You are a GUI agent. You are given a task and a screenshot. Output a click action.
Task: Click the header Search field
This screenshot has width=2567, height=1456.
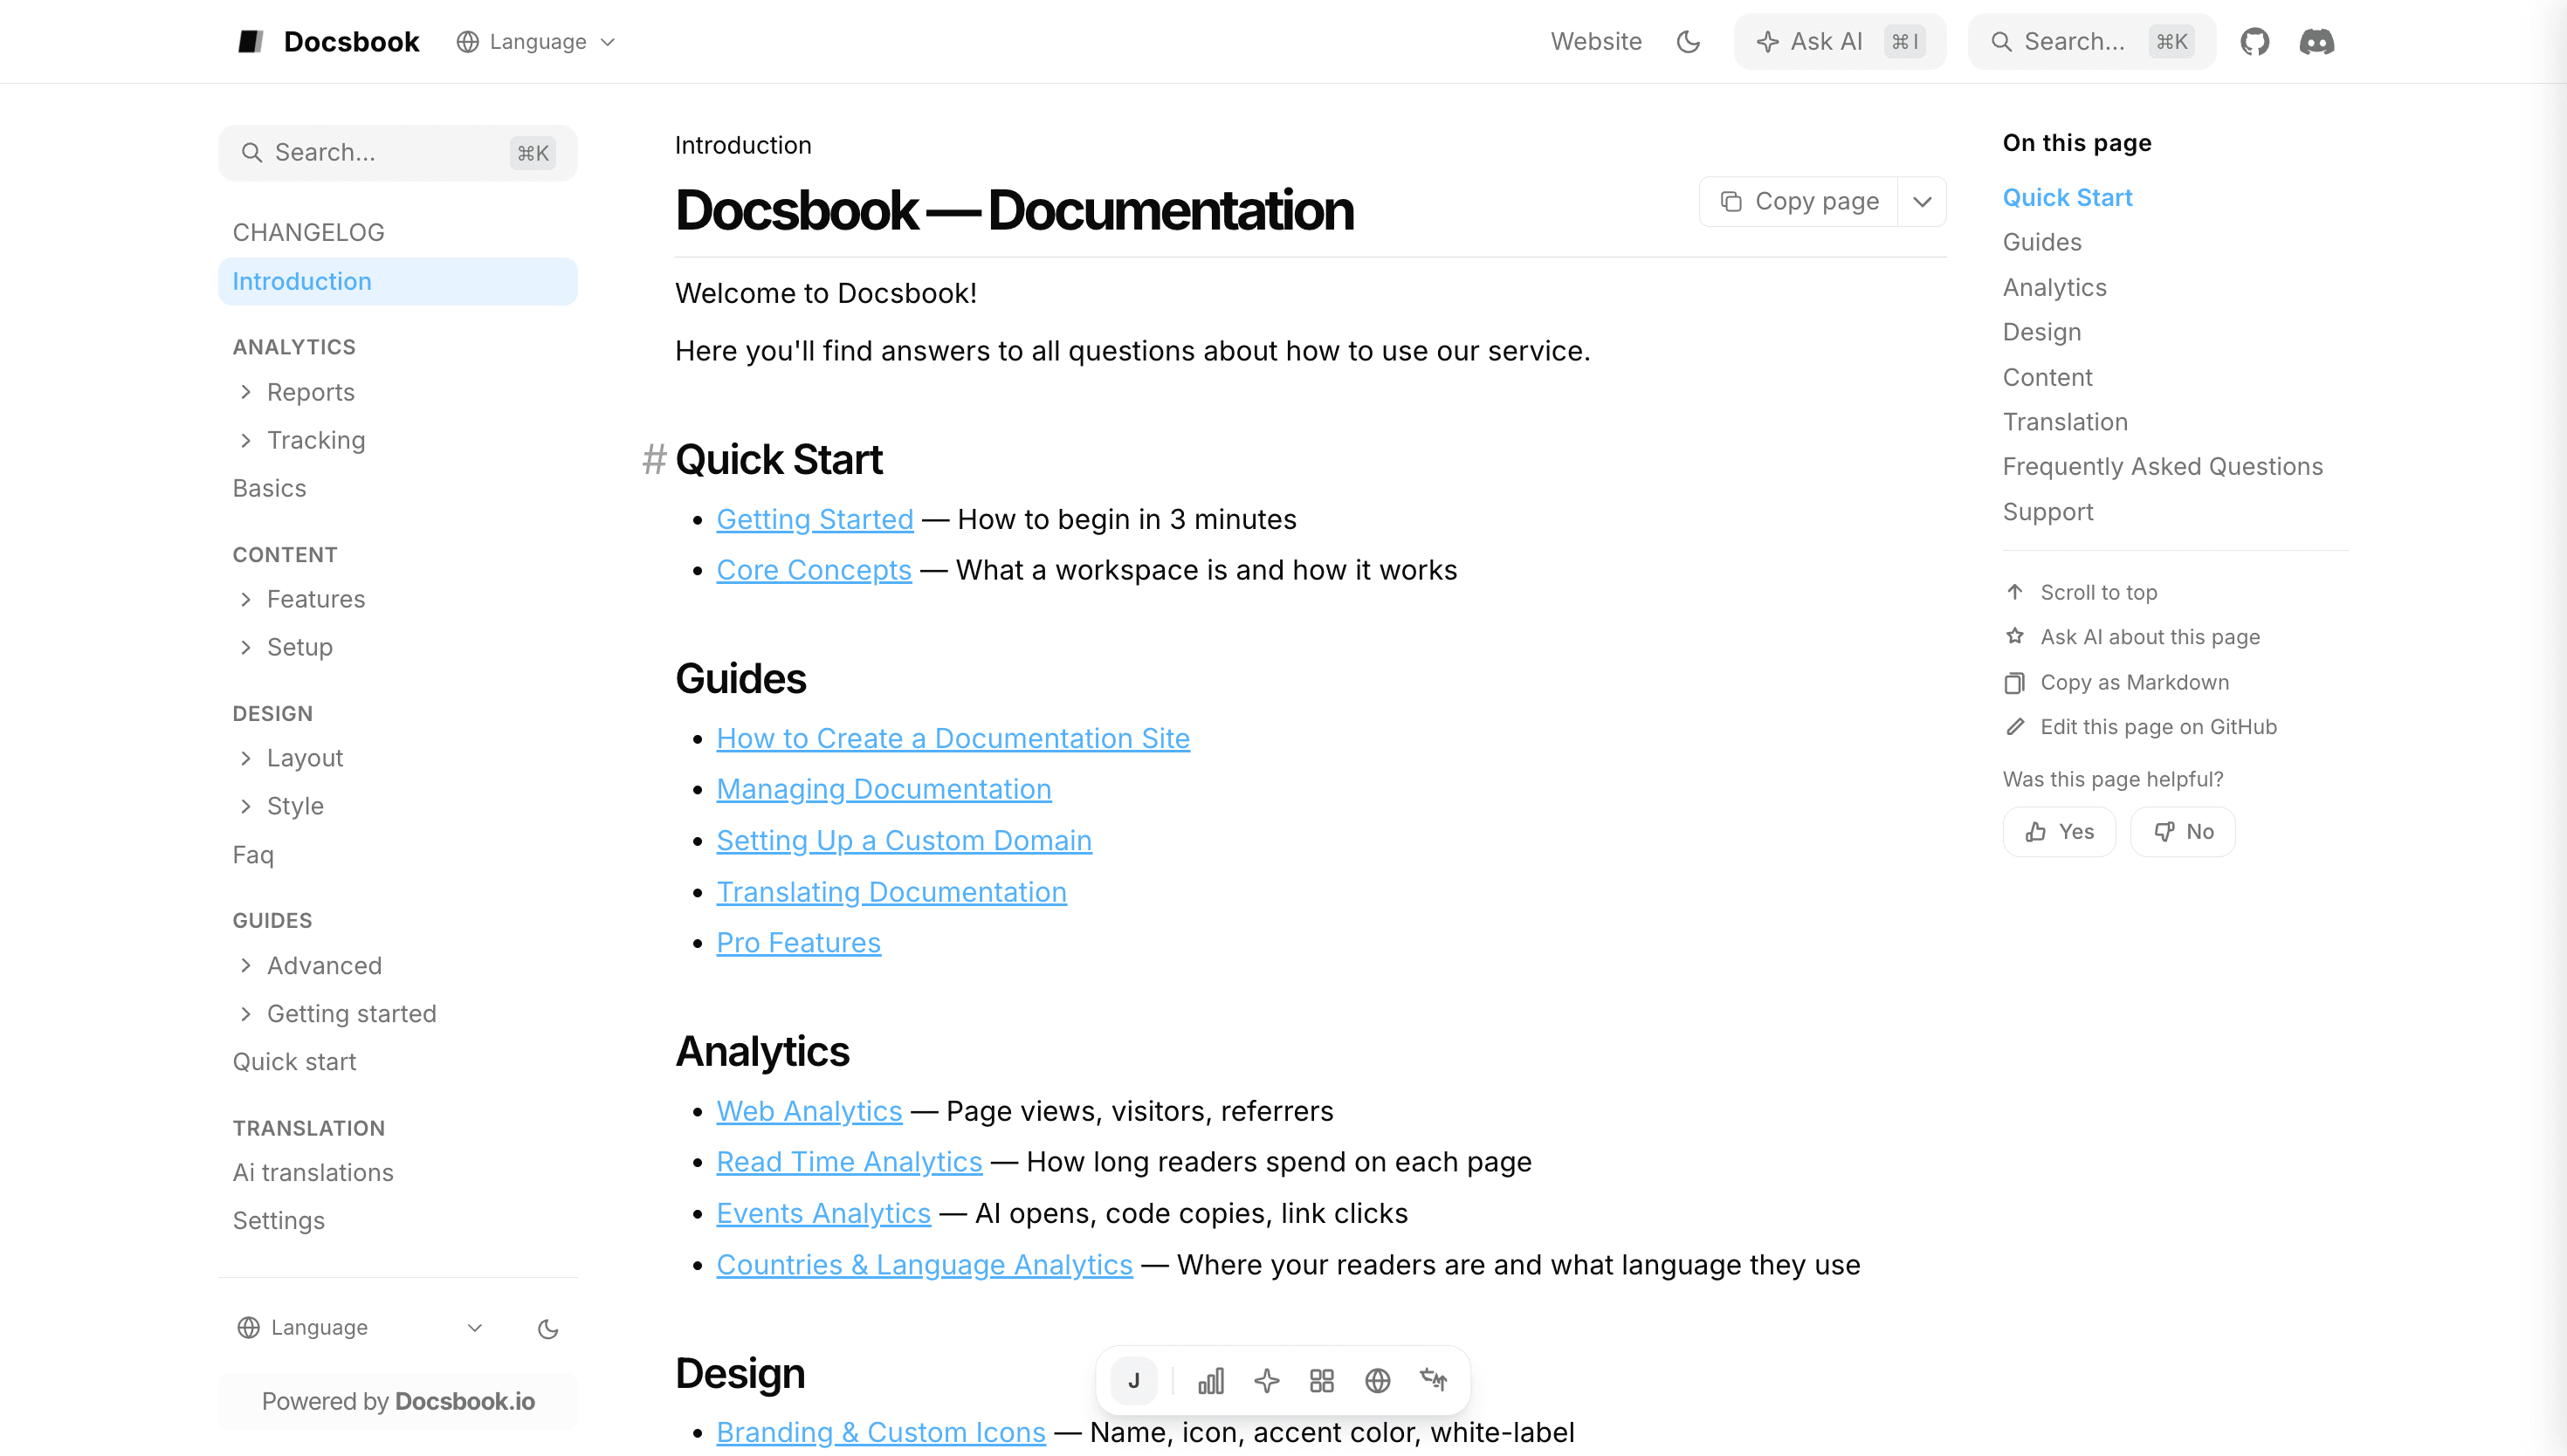2092,42
